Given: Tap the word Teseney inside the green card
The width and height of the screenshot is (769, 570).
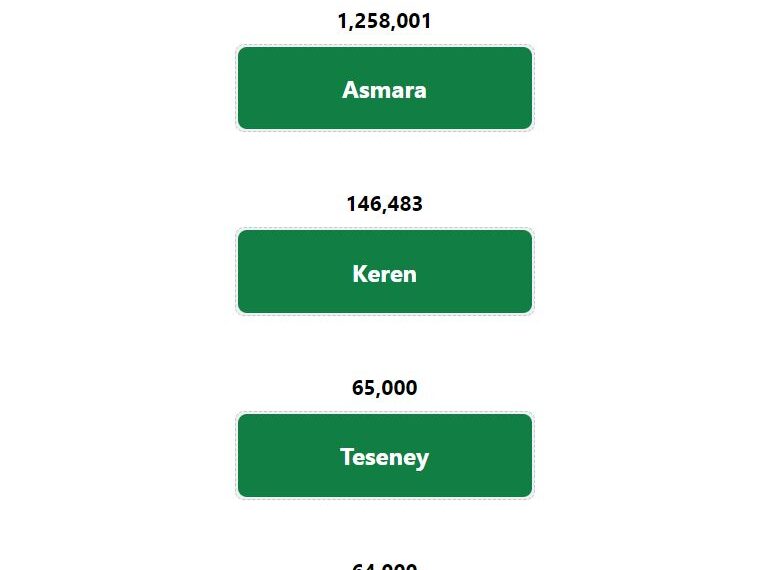Looking at the screenshot, I should [x=384, y=458].
